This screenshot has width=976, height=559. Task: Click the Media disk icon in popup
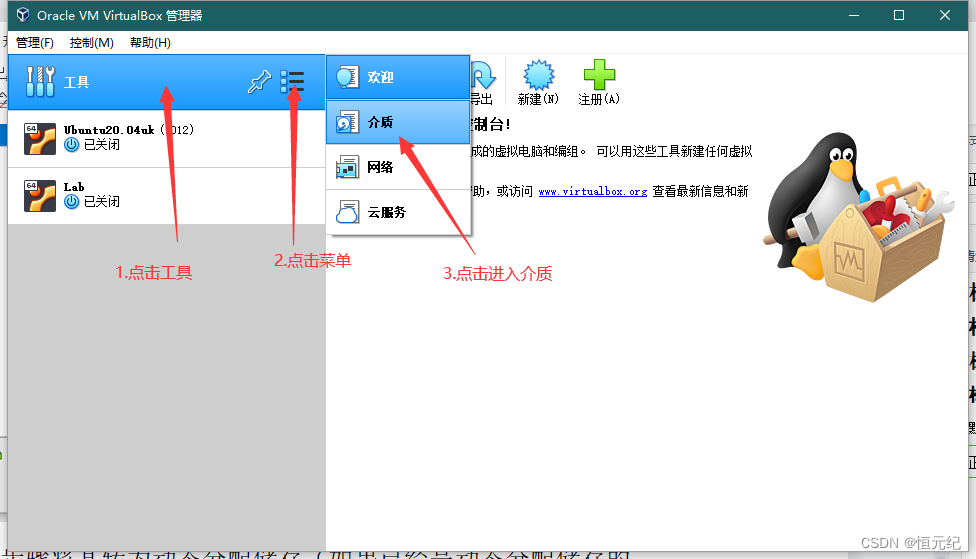[x=347, y=122]
